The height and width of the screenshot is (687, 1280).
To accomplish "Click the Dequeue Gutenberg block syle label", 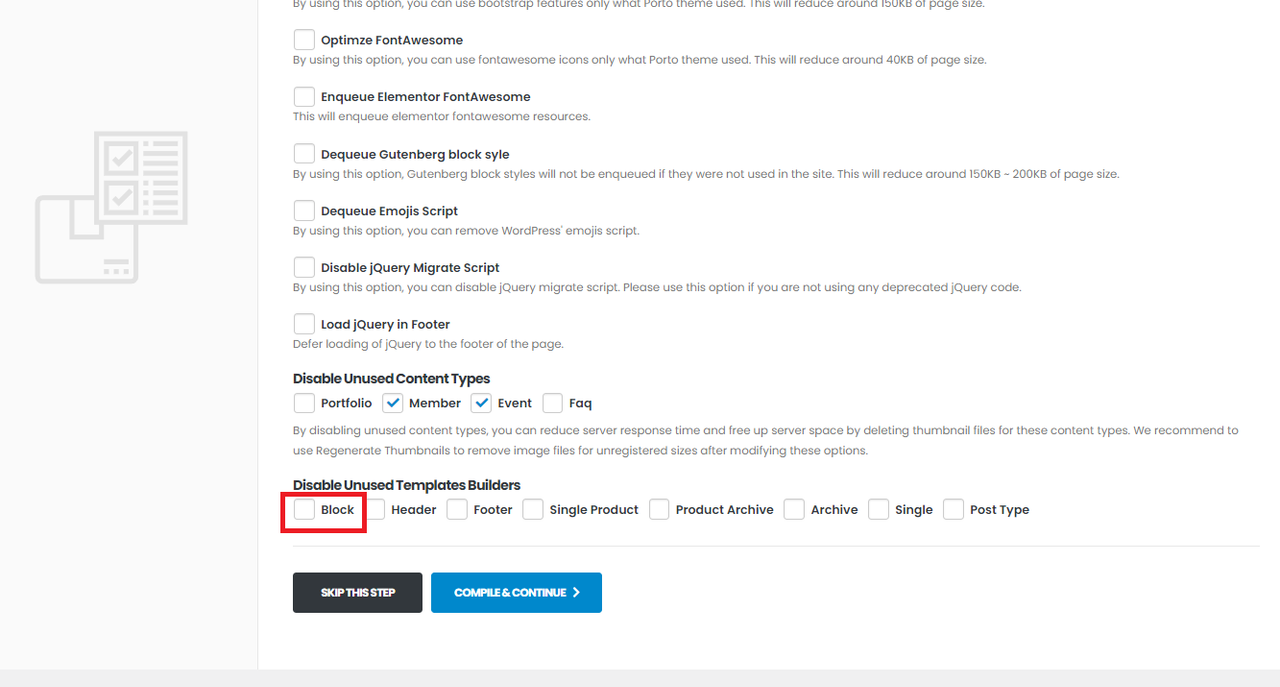I will click(x=415, y=154).
